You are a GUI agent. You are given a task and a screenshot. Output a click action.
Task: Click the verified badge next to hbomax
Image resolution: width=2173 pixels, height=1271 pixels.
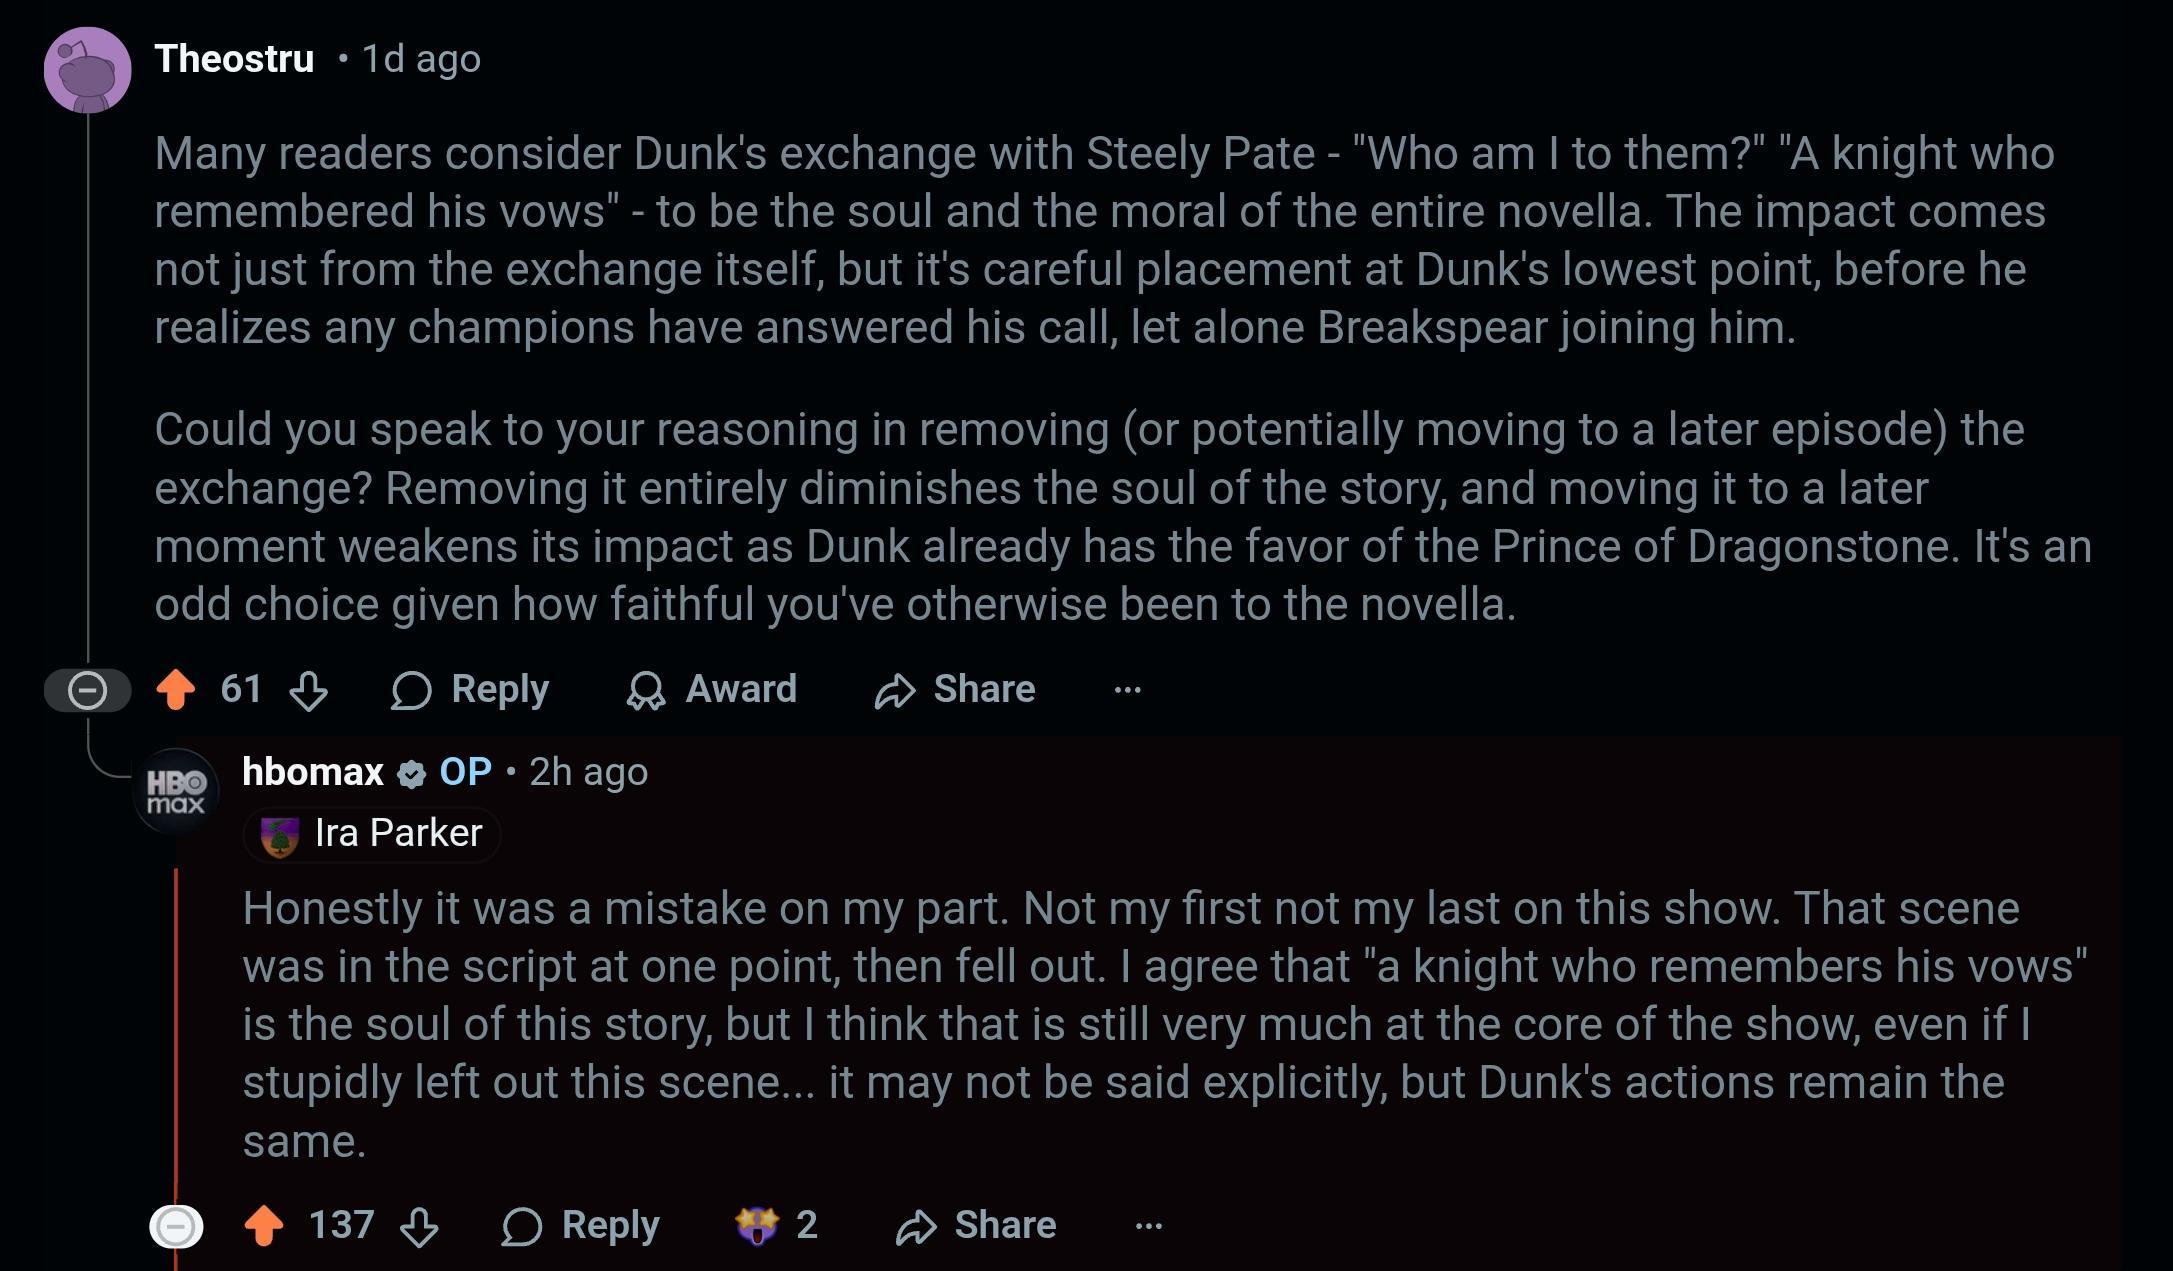tap(411, 773)
